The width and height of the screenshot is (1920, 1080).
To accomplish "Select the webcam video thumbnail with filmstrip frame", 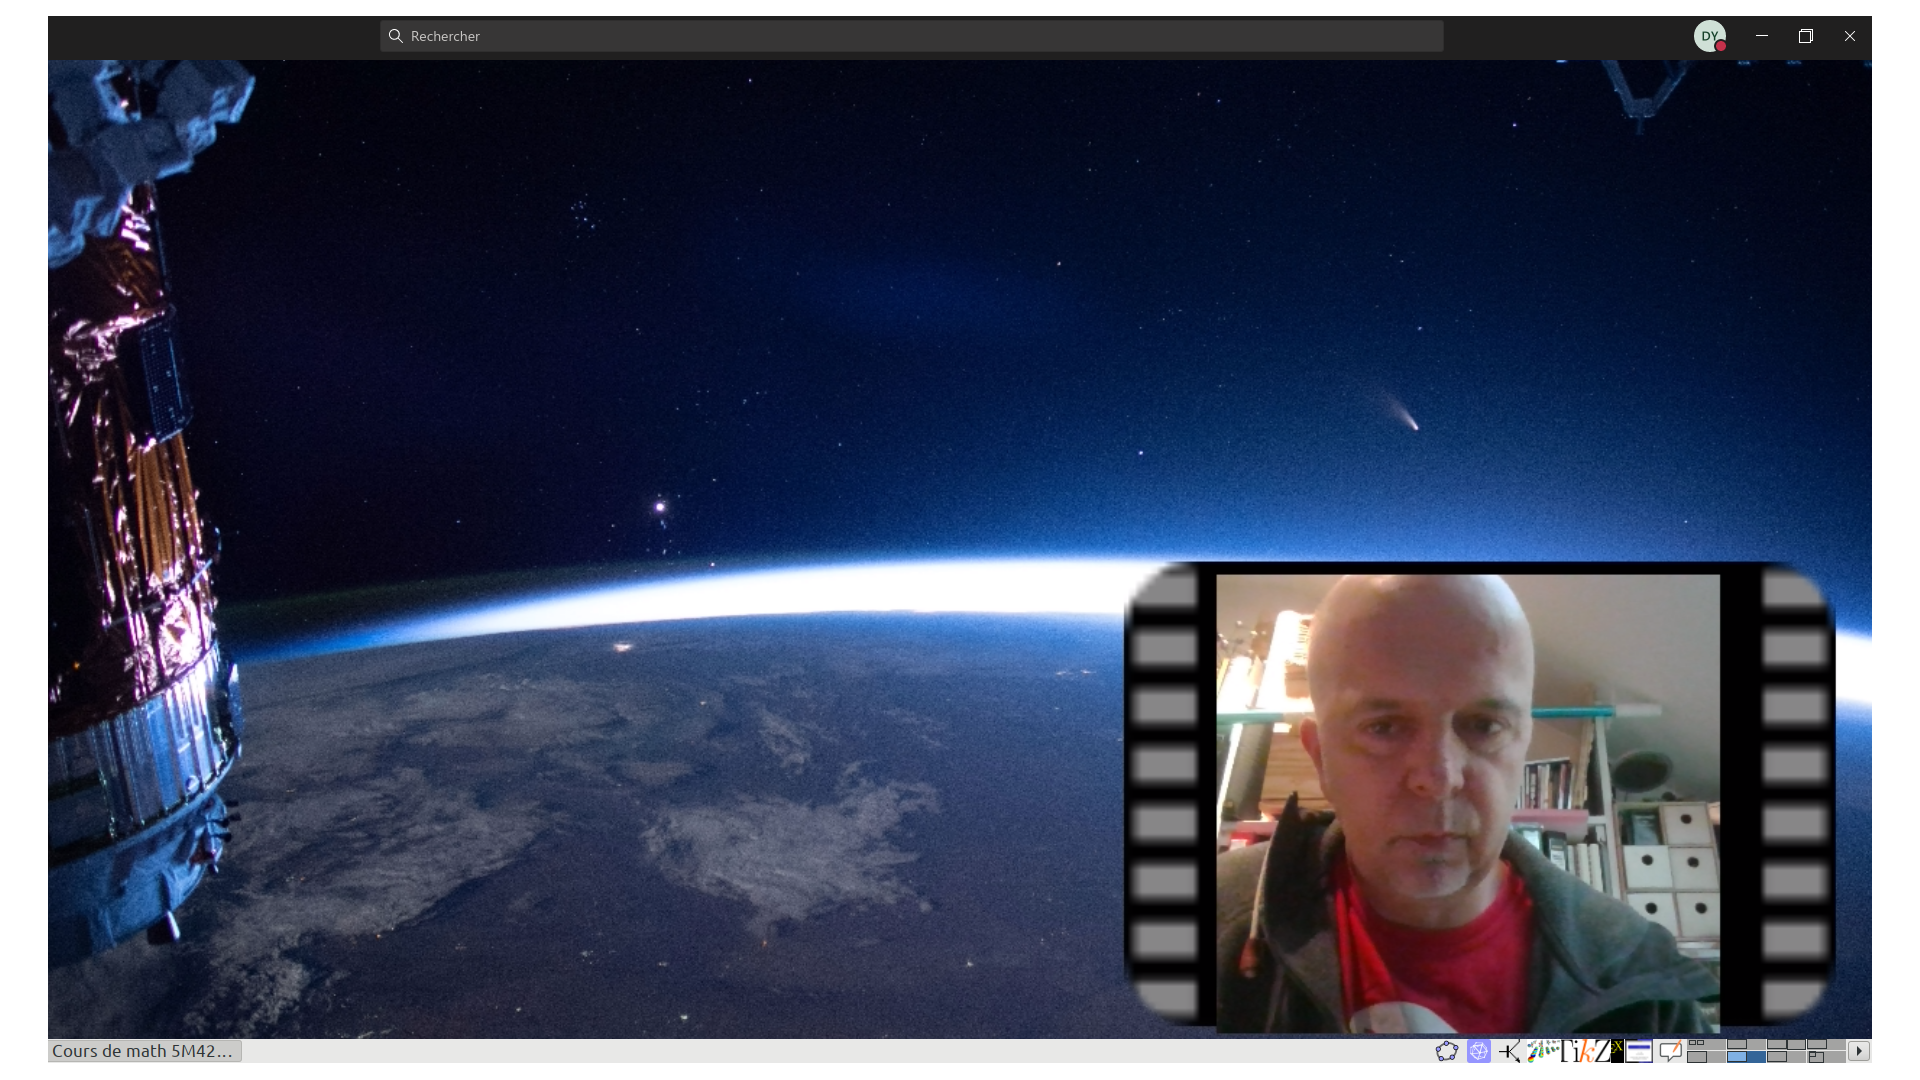I will click(1480, 797).
